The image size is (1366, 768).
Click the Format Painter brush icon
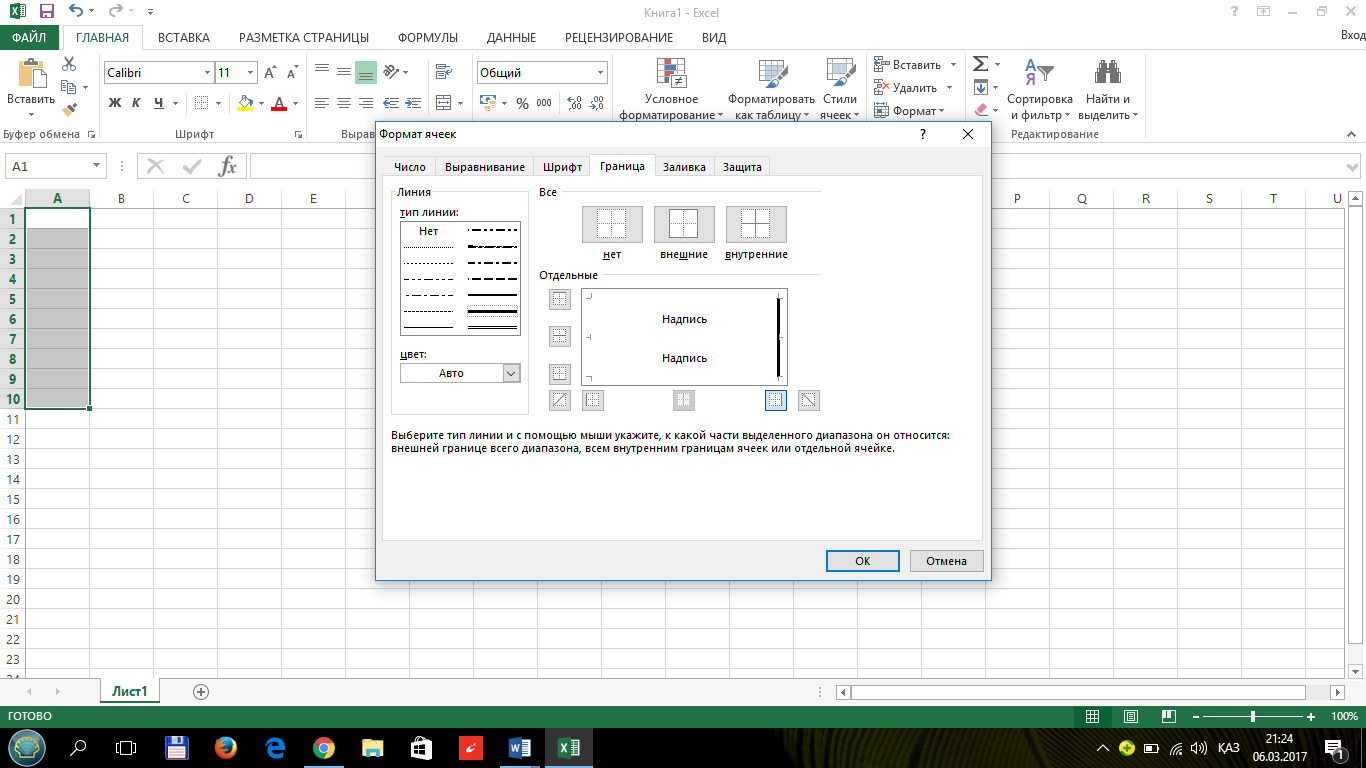[x=69, y=110]
